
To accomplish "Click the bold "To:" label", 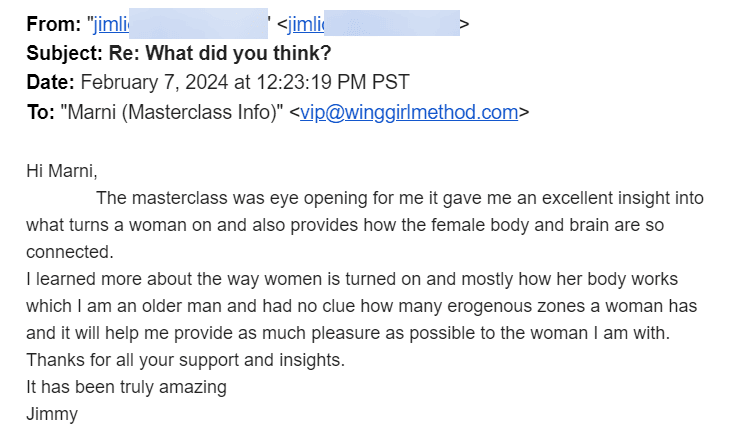I will click(41, 113).
